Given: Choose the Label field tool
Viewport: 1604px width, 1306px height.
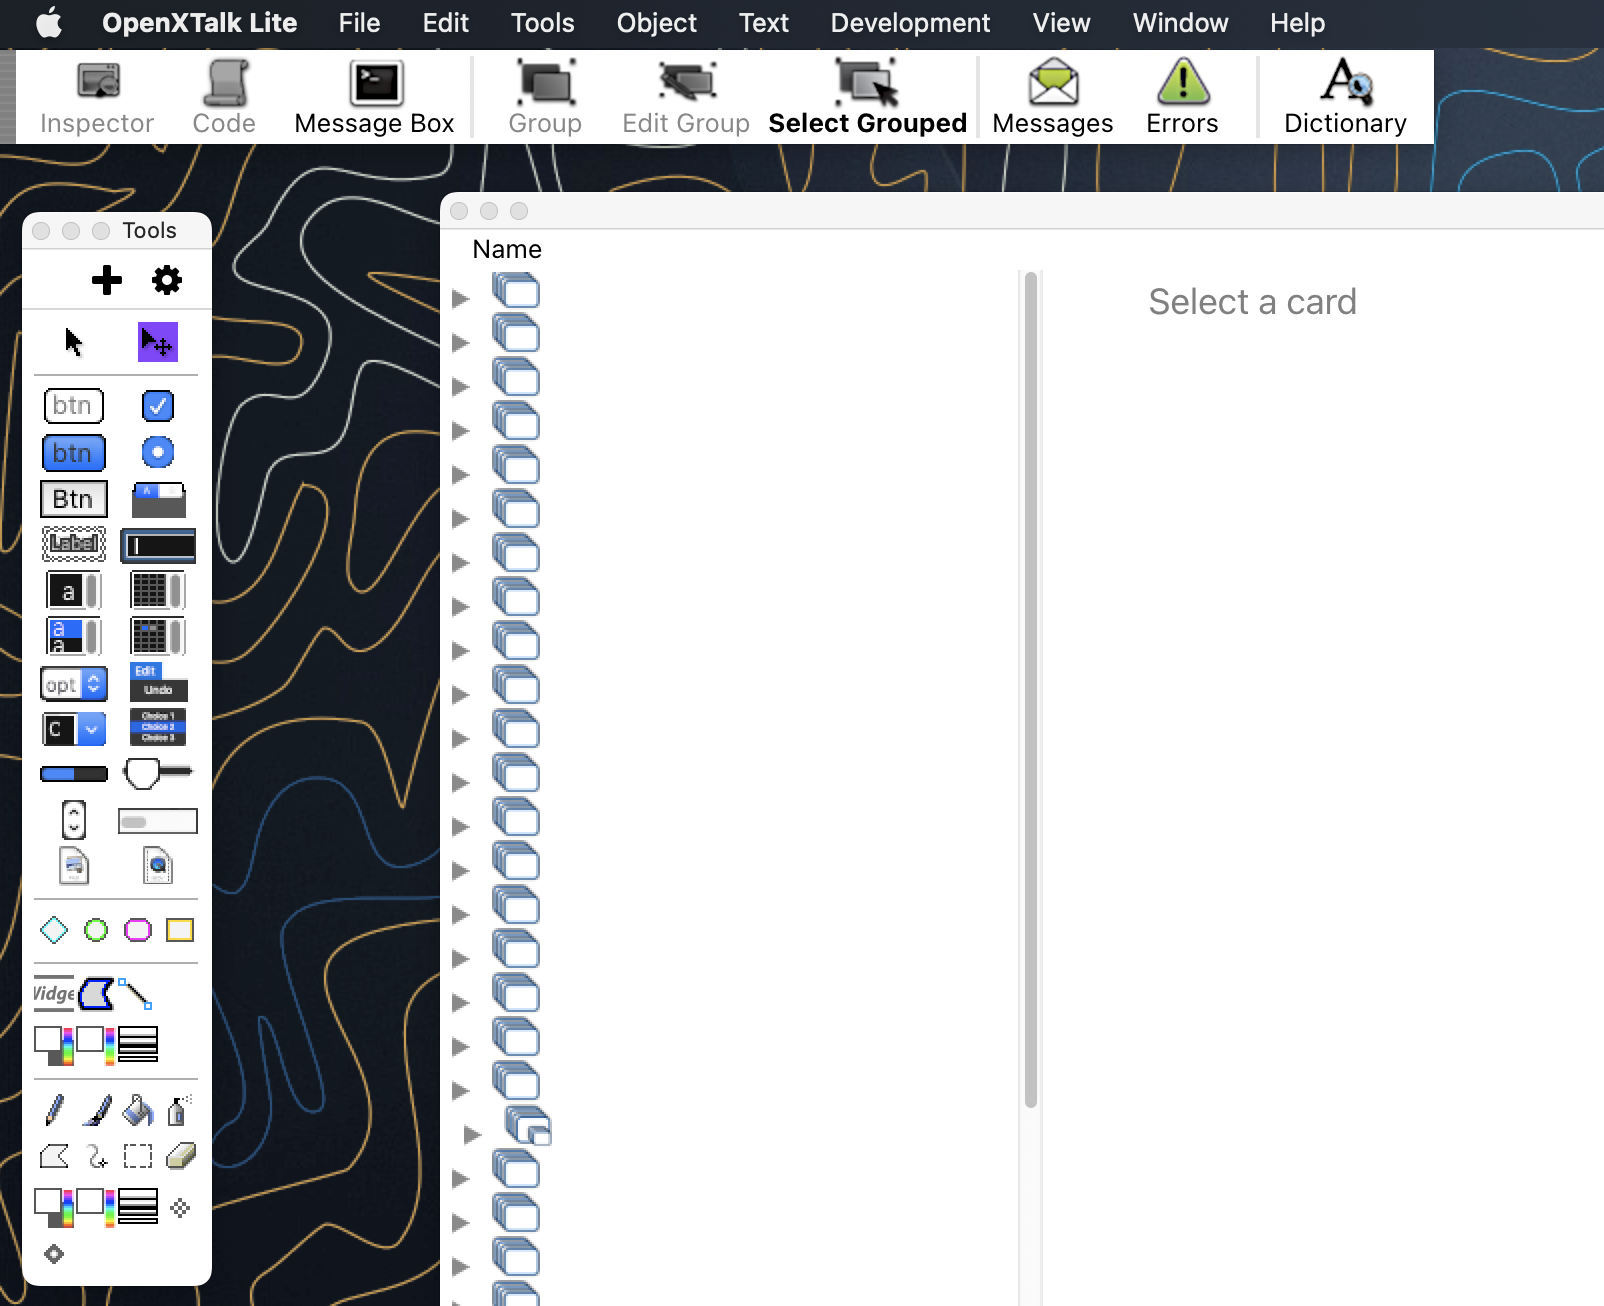Looking at the screenshot, I should tap(74, 544).
